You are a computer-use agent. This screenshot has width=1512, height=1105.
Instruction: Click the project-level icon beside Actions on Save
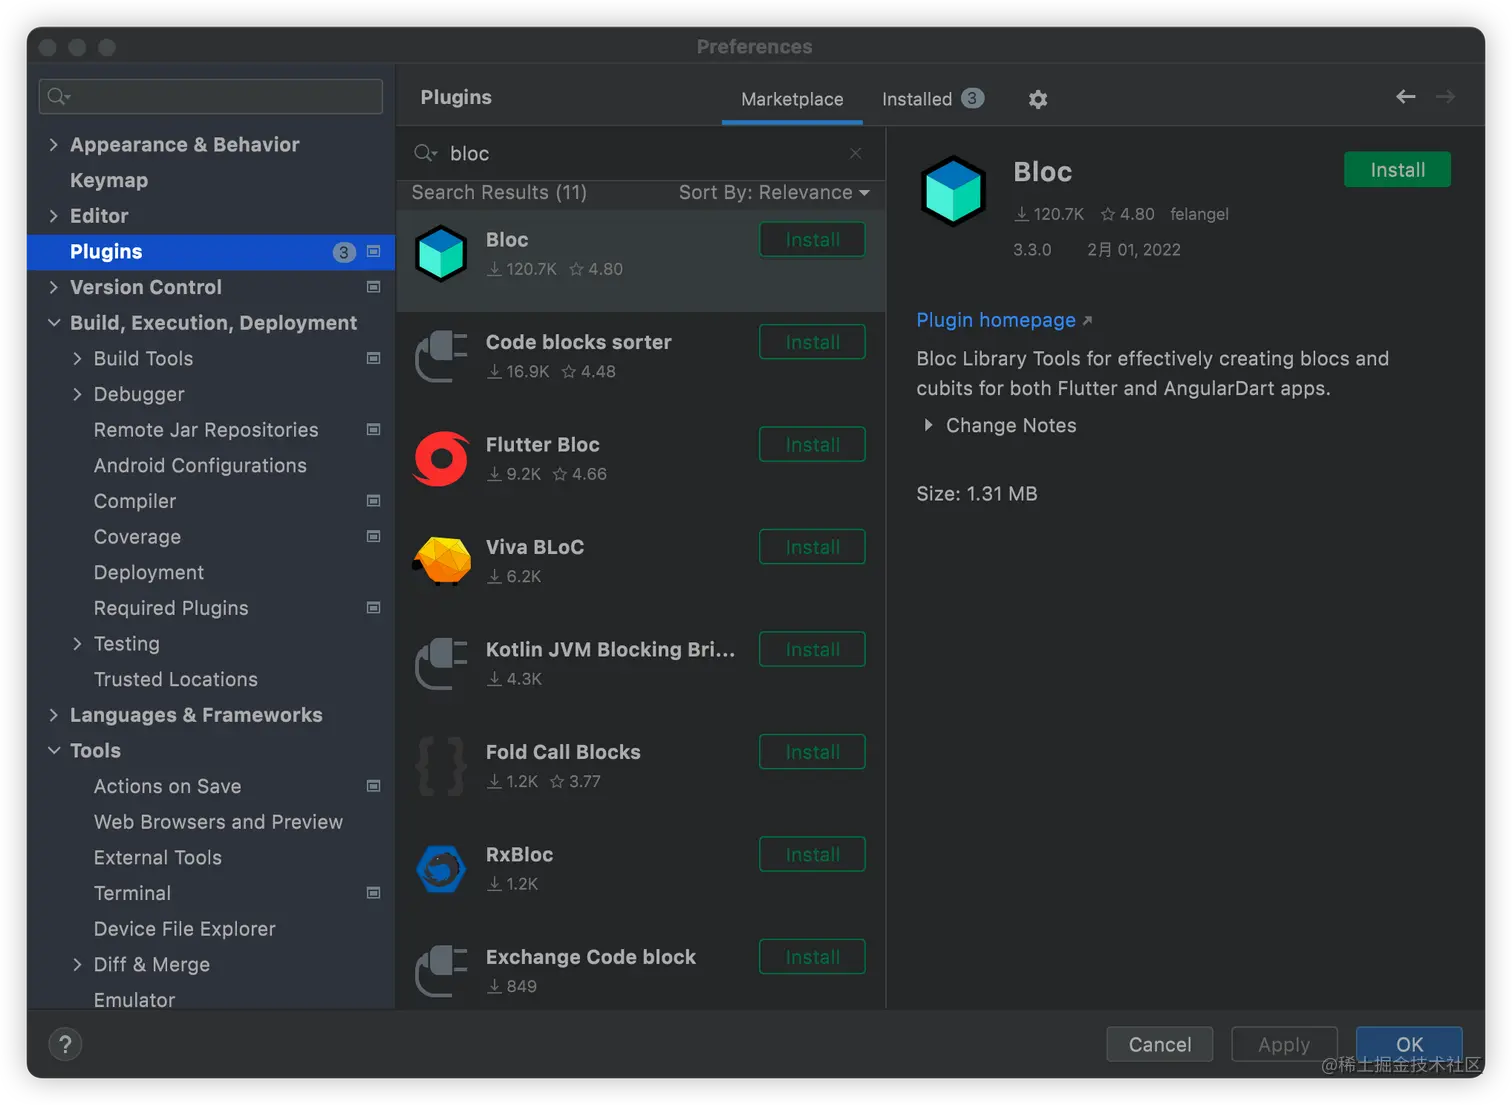[x=373, y=786]
